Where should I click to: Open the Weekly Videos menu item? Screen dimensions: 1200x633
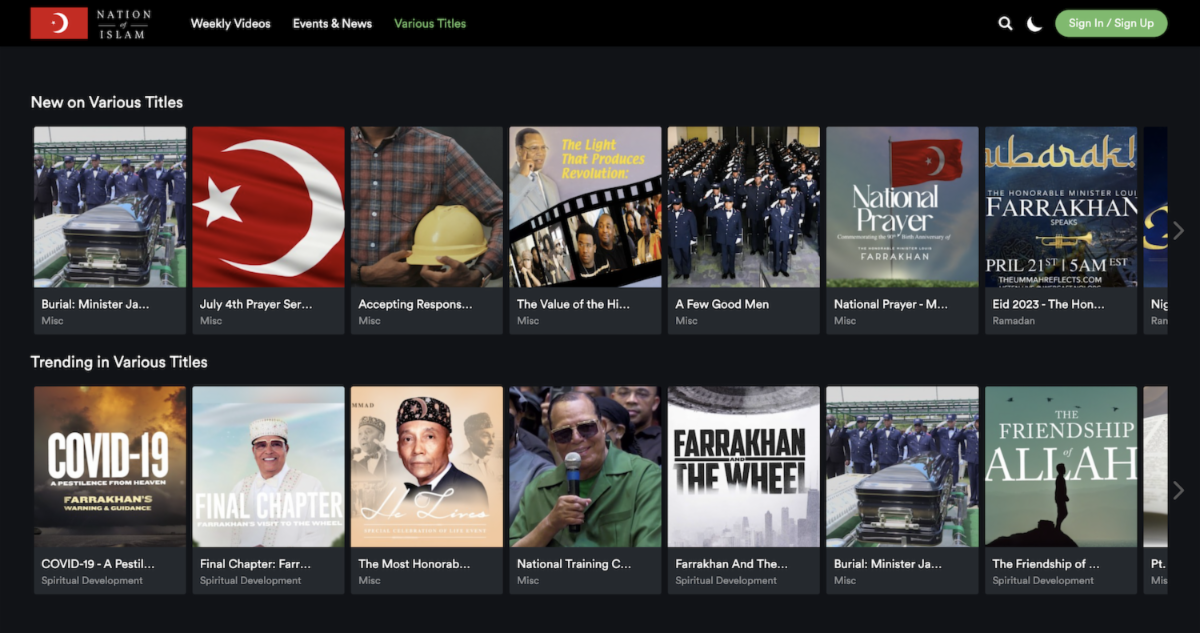[230, 23]
